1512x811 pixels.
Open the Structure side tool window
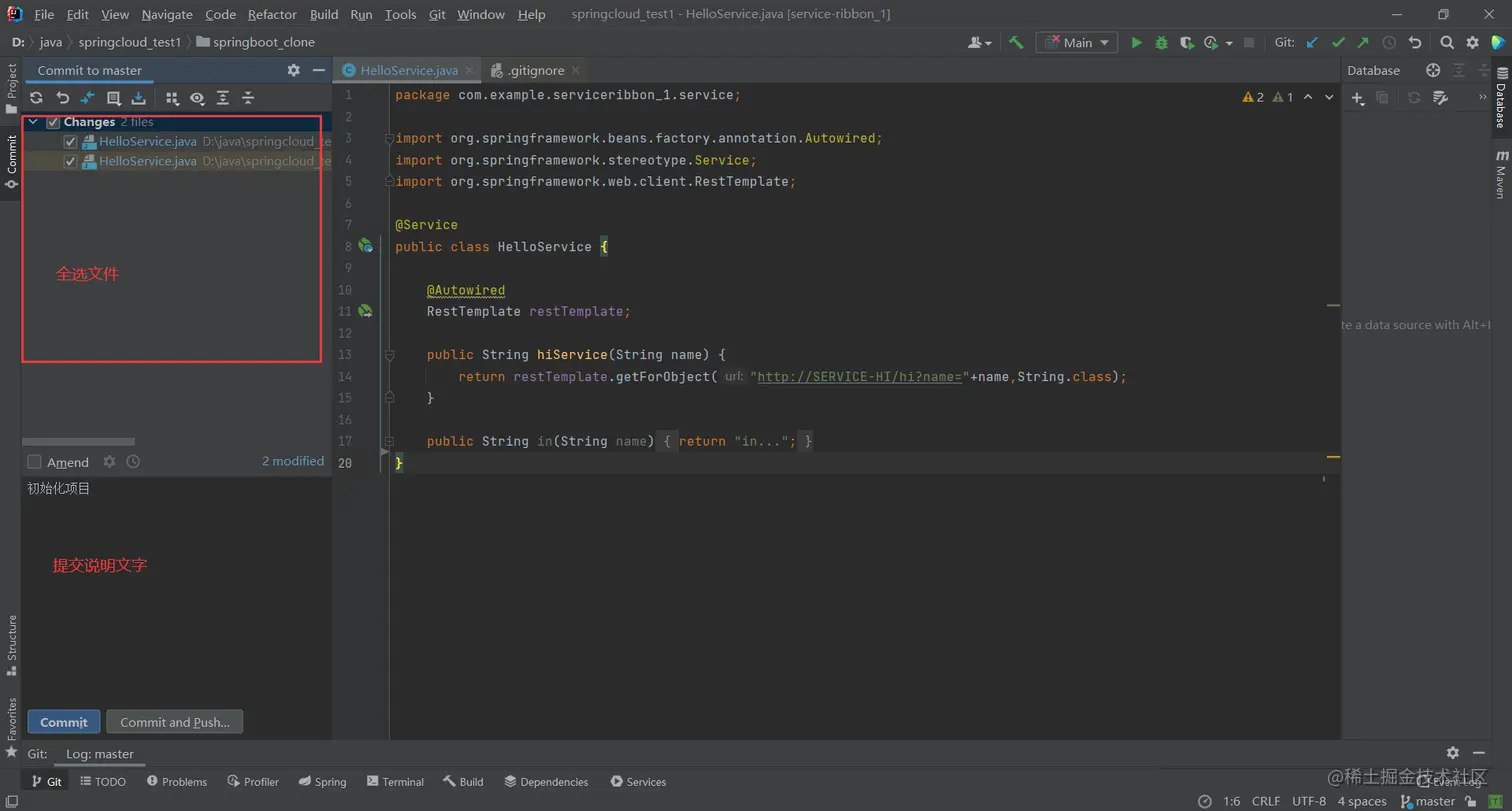(x=12, y=645)
